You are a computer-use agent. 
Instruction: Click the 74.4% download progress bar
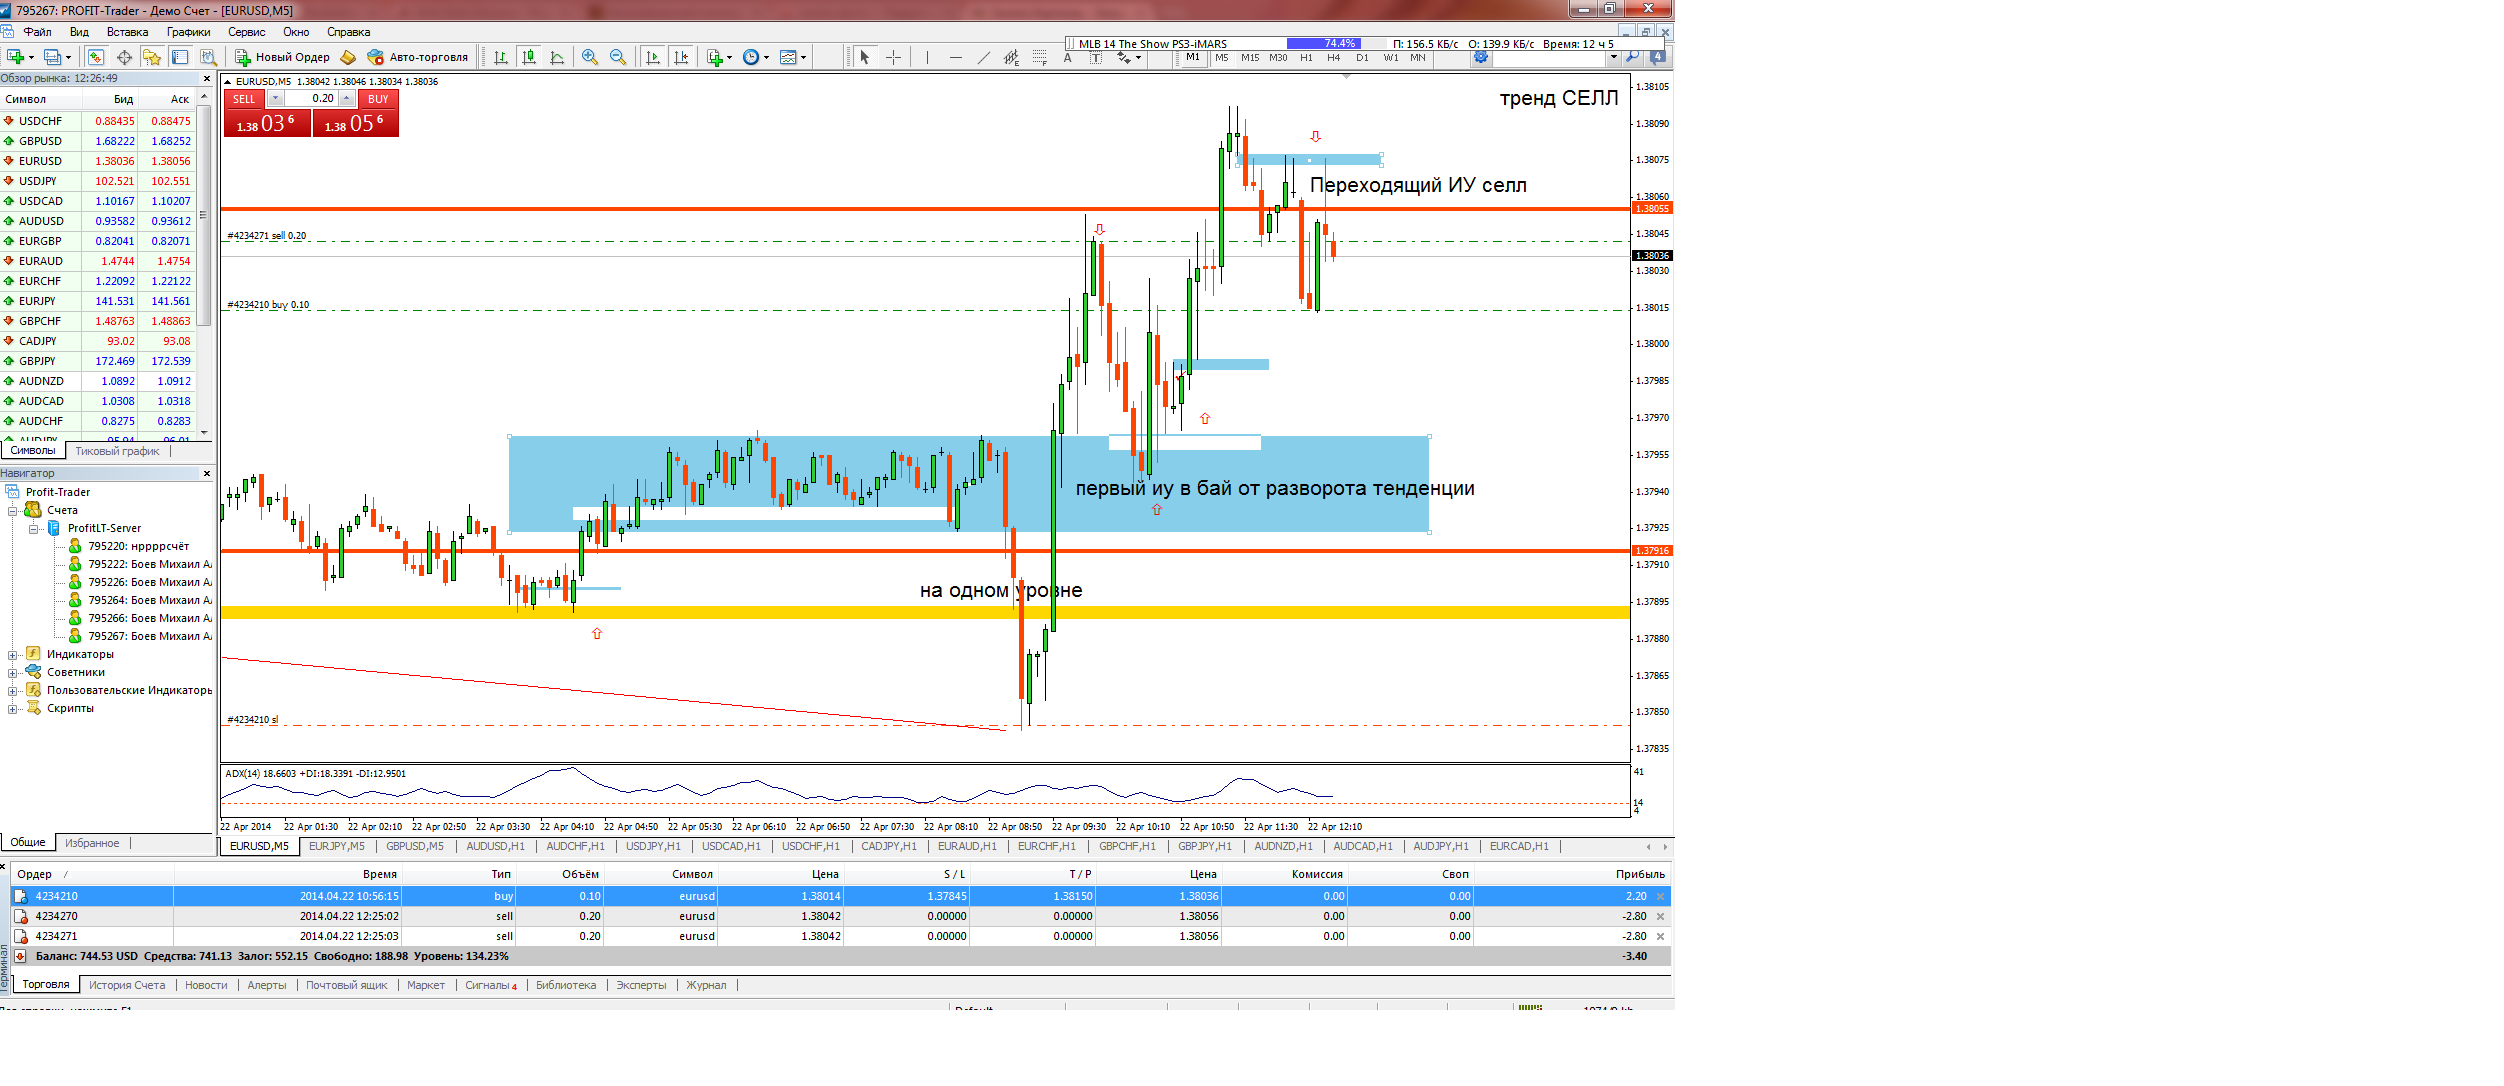pyautogui.click(x=1338, y=44)
